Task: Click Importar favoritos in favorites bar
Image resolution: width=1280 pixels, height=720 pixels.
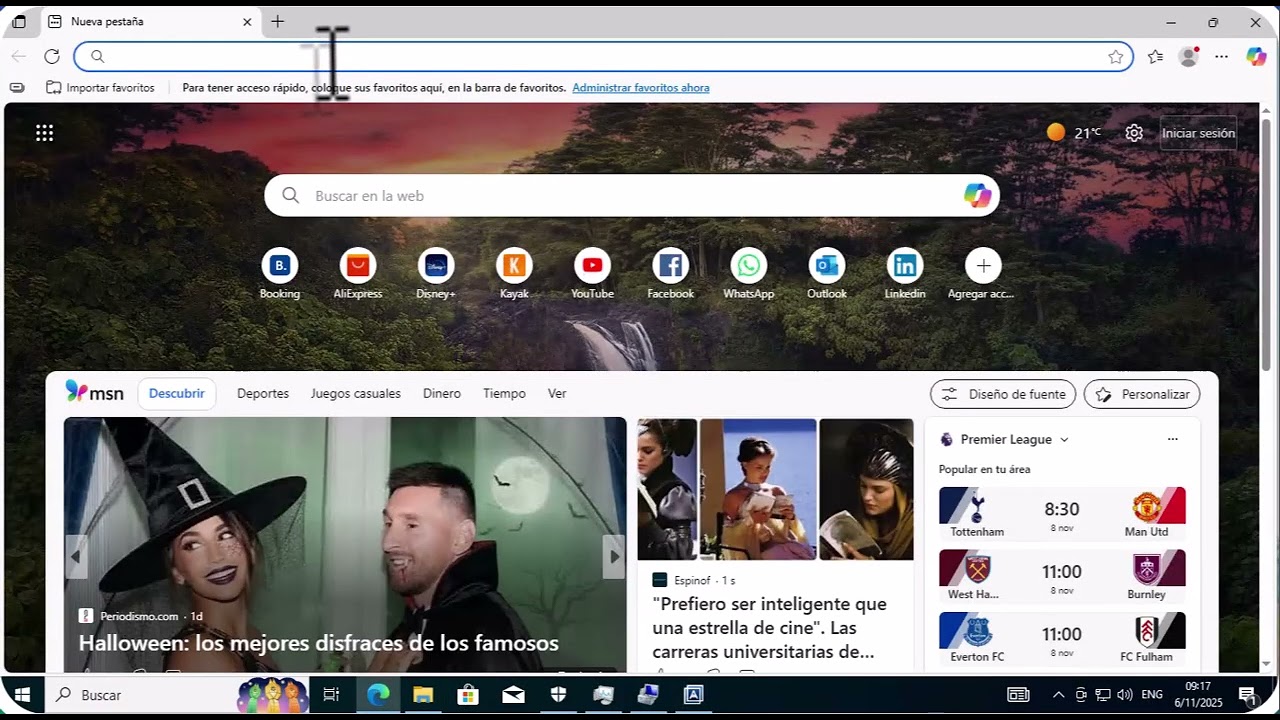Action: tap(100, 88)
